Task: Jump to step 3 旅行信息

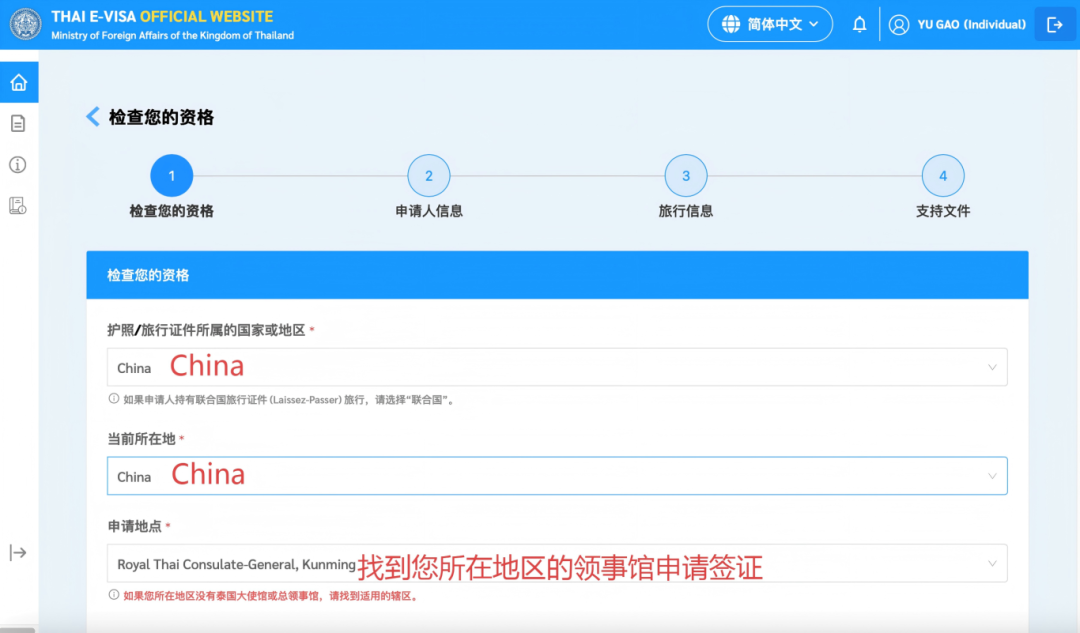Action: 686,176
